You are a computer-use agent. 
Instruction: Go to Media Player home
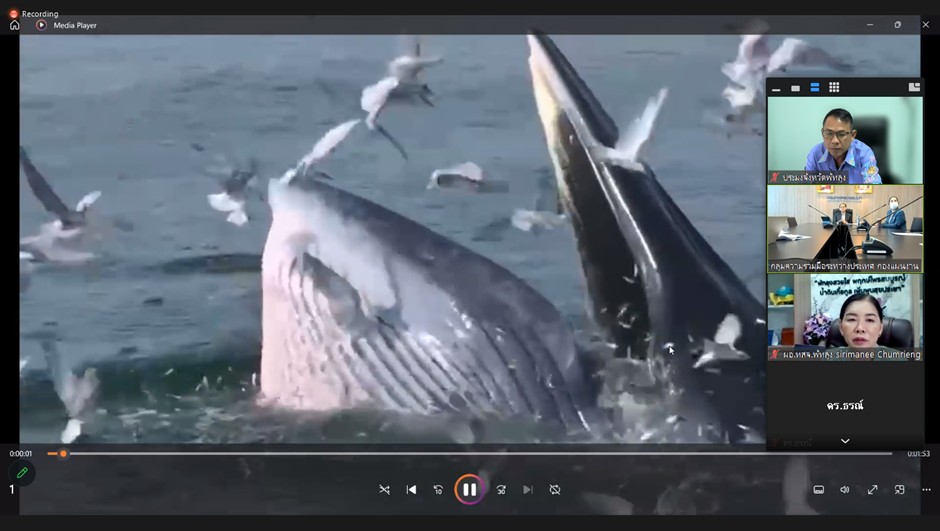(x=14, y=25)
